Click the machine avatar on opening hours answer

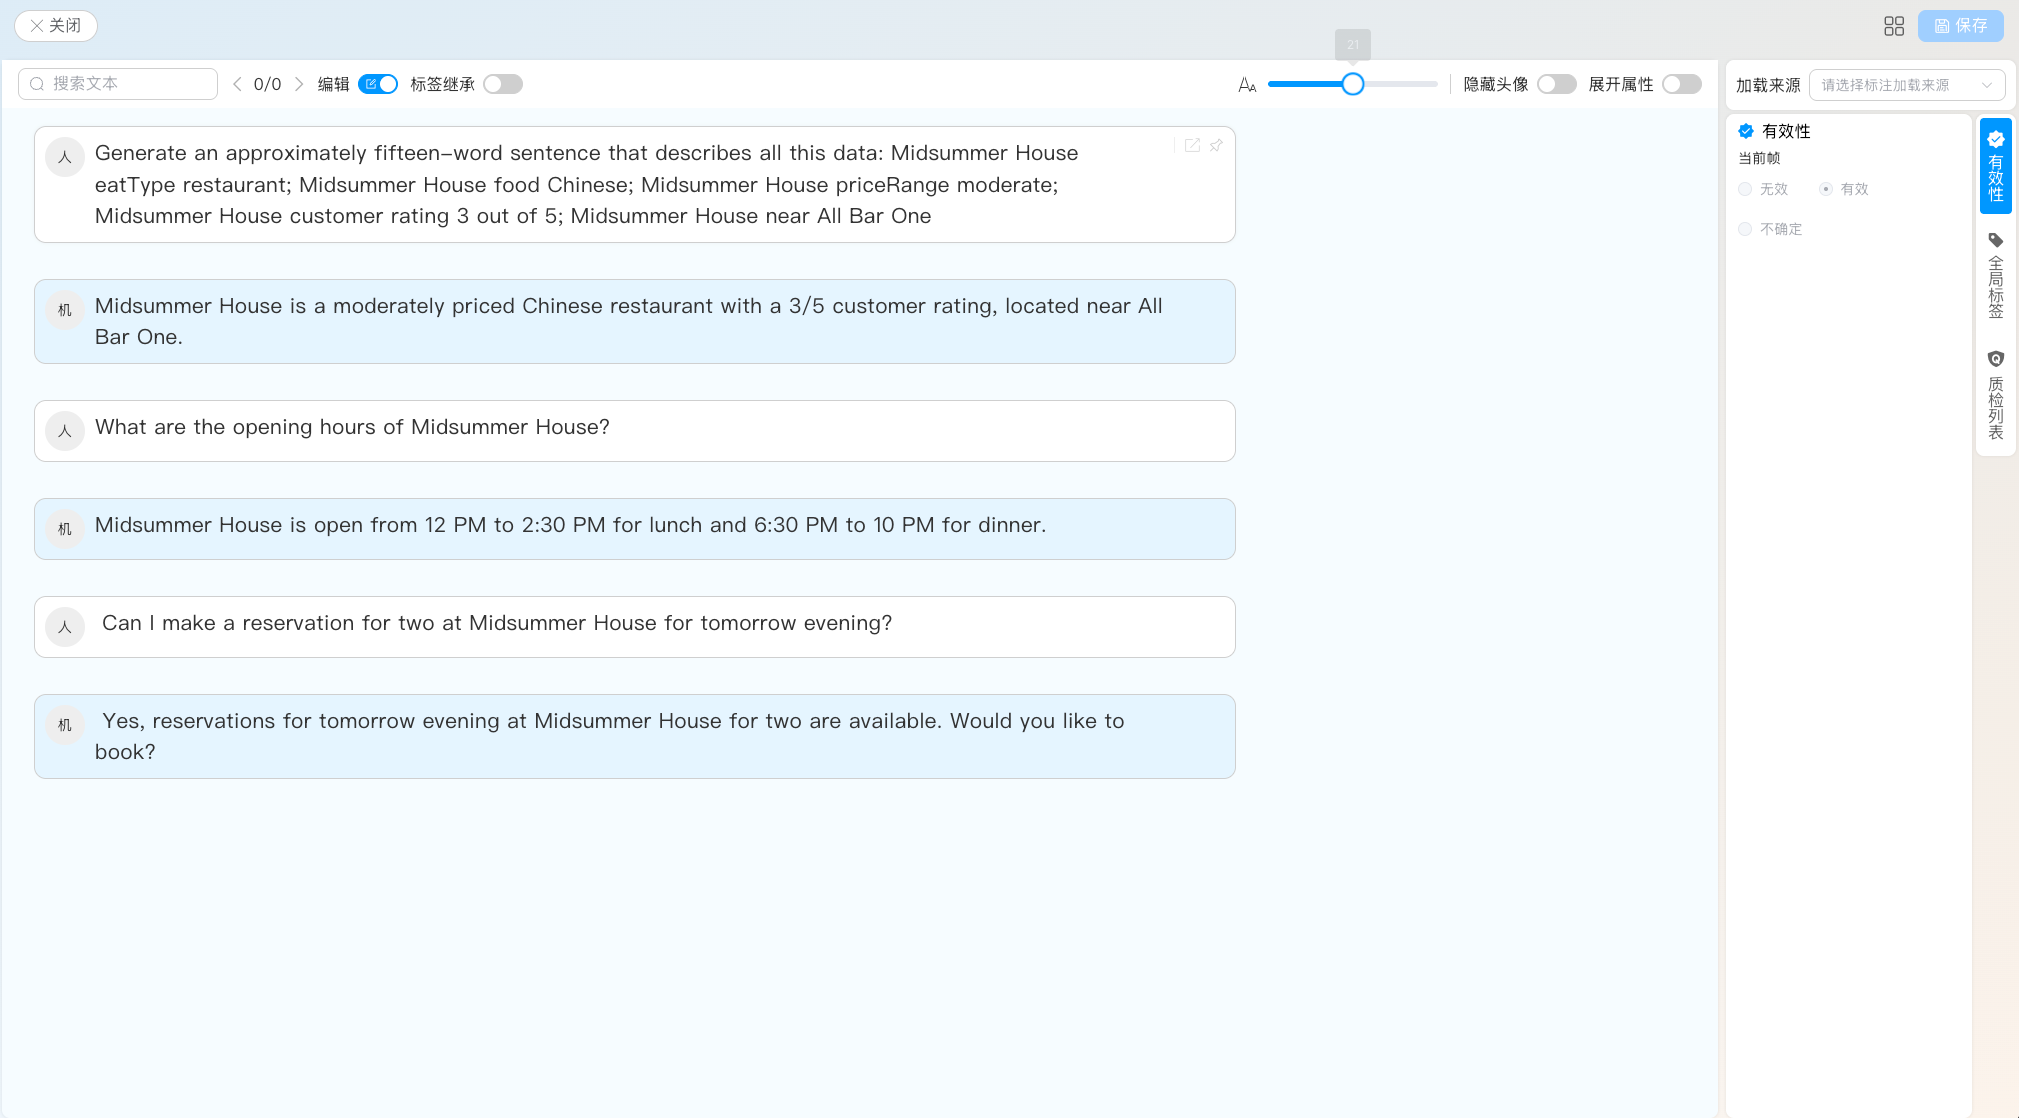coord(65,529)
